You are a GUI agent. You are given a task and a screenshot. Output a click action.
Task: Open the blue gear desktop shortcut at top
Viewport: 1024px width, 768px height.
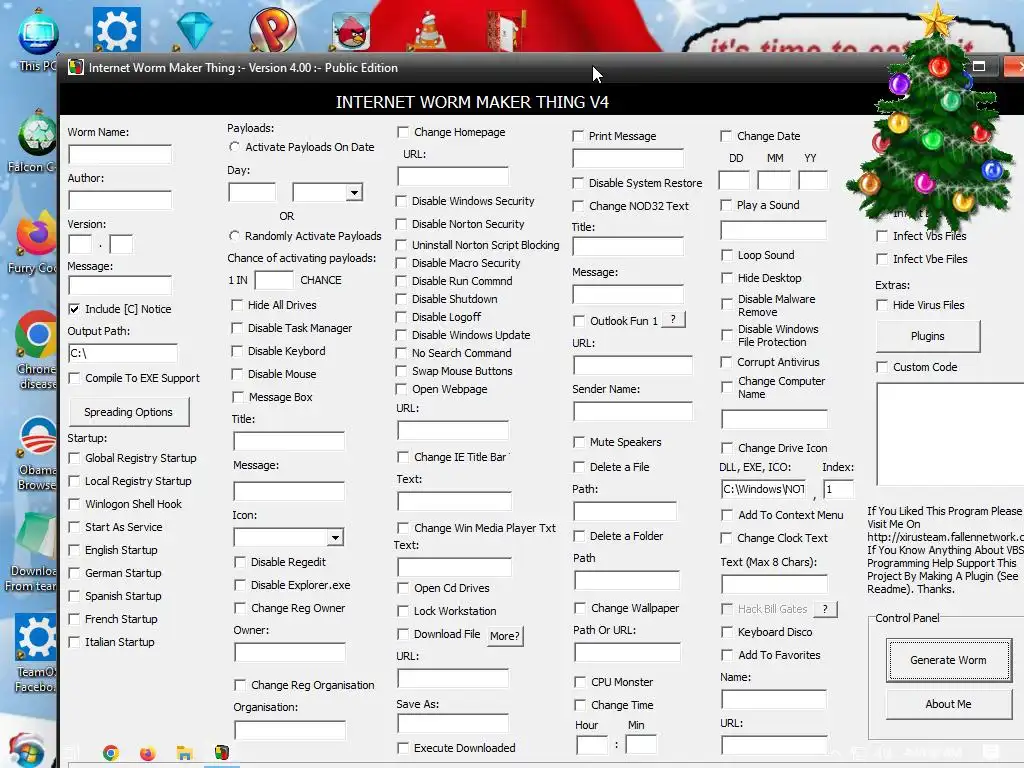pyautogui.click(x=116, y=29)
